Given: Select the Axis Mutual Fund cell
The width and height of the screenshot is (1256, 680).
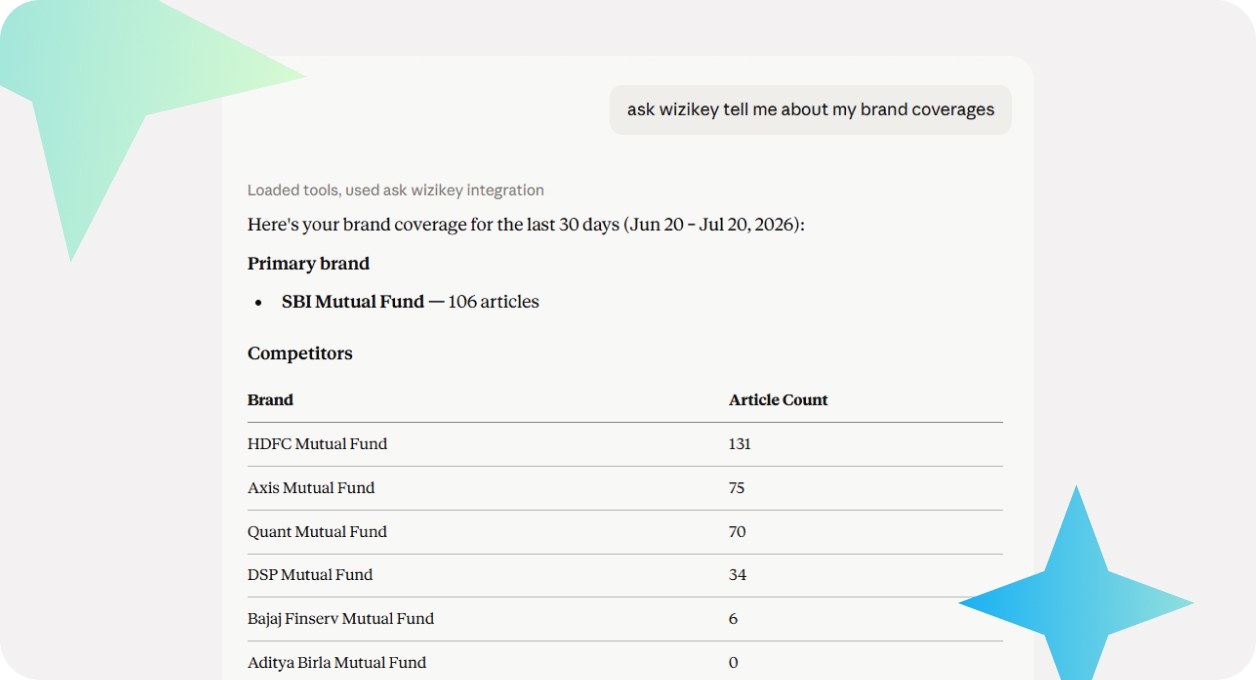Looking at the screenshot, I should (311, 488).
